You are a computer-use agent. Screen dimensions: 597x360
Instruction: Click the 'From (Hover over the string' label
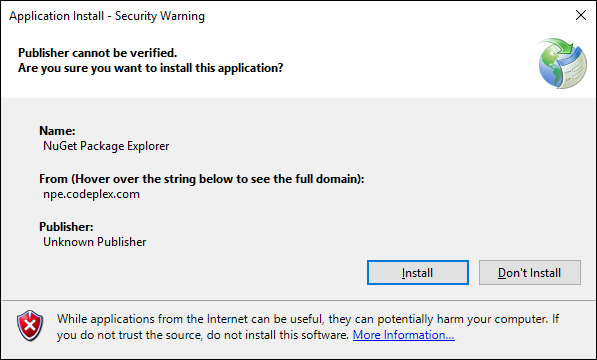point(202,179)
